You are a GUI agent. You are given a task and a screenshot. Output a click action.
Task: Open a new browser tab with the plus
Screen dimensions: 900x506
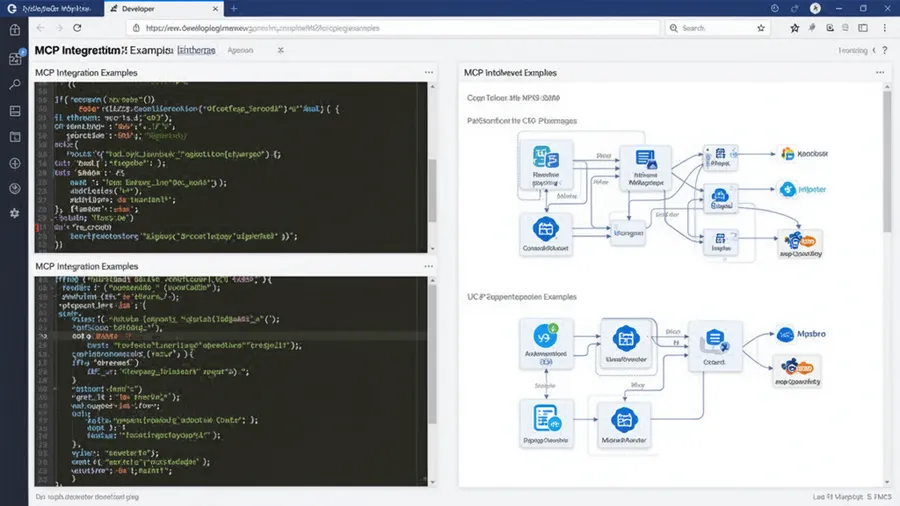234,9
